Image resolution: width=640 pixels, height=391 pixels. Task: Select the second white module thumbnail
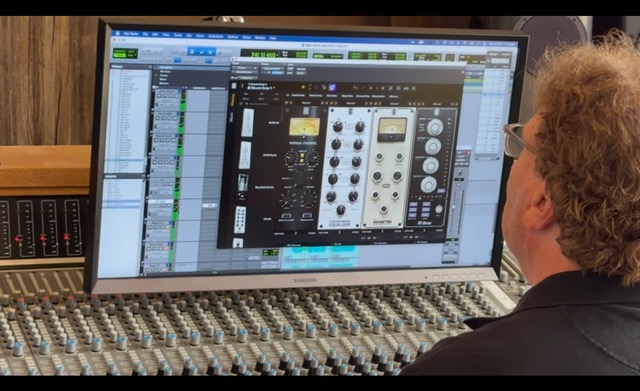click(x=245, y=155)
